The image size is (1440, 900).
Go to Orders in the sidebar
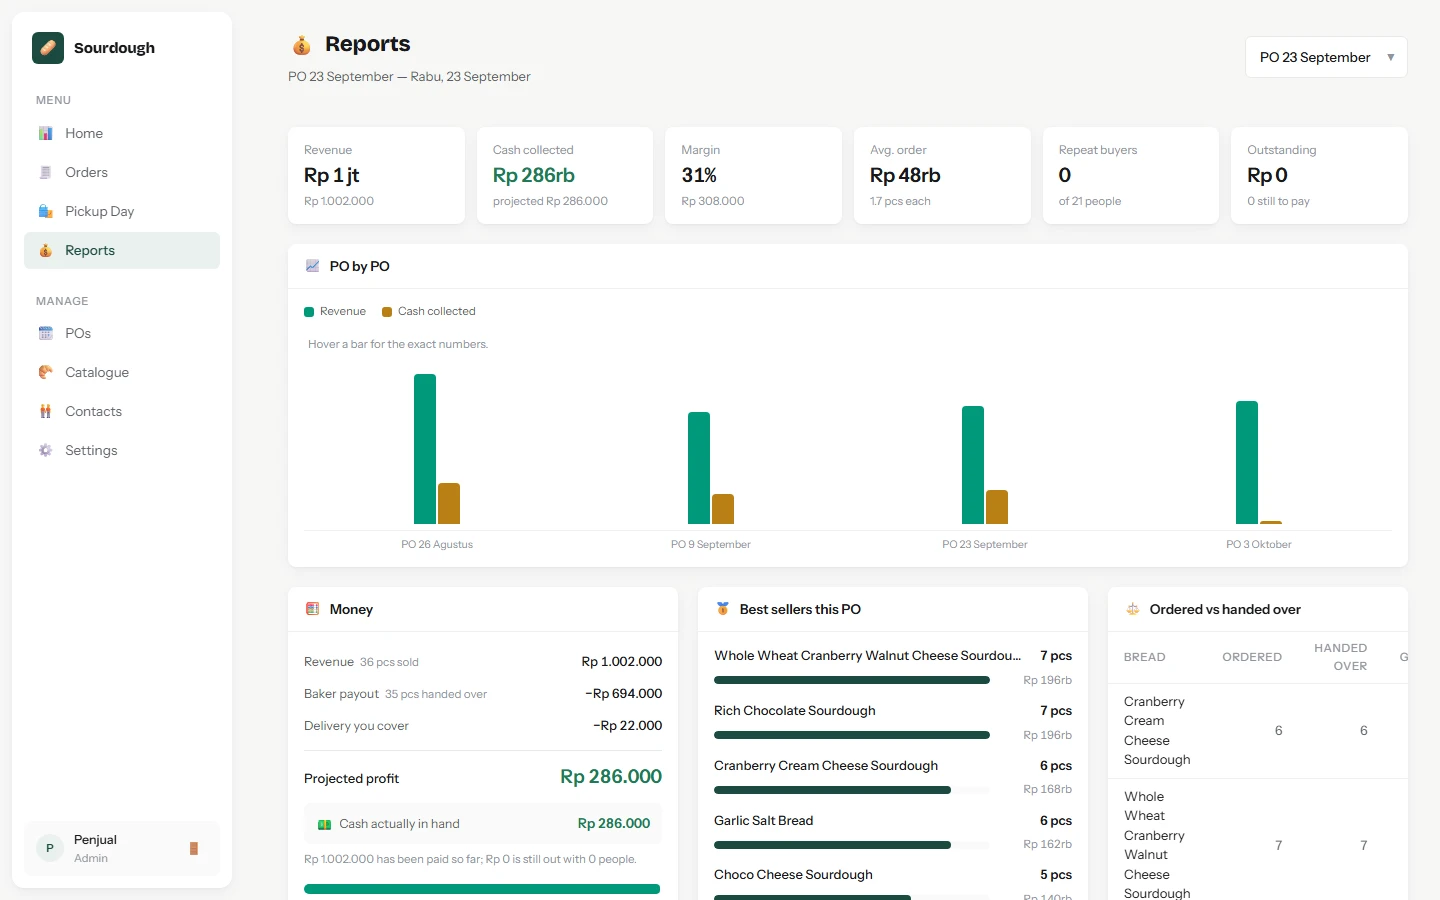122,172
